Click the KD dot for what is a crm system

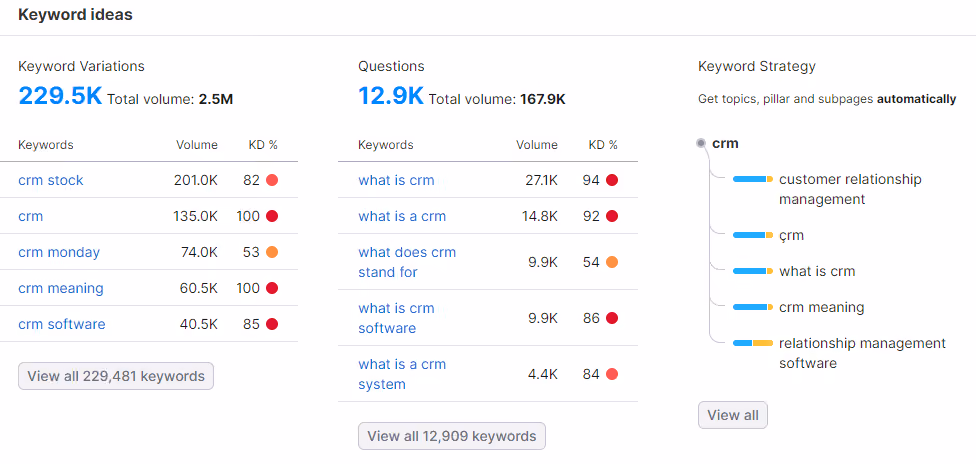click(x=612, y=374)
